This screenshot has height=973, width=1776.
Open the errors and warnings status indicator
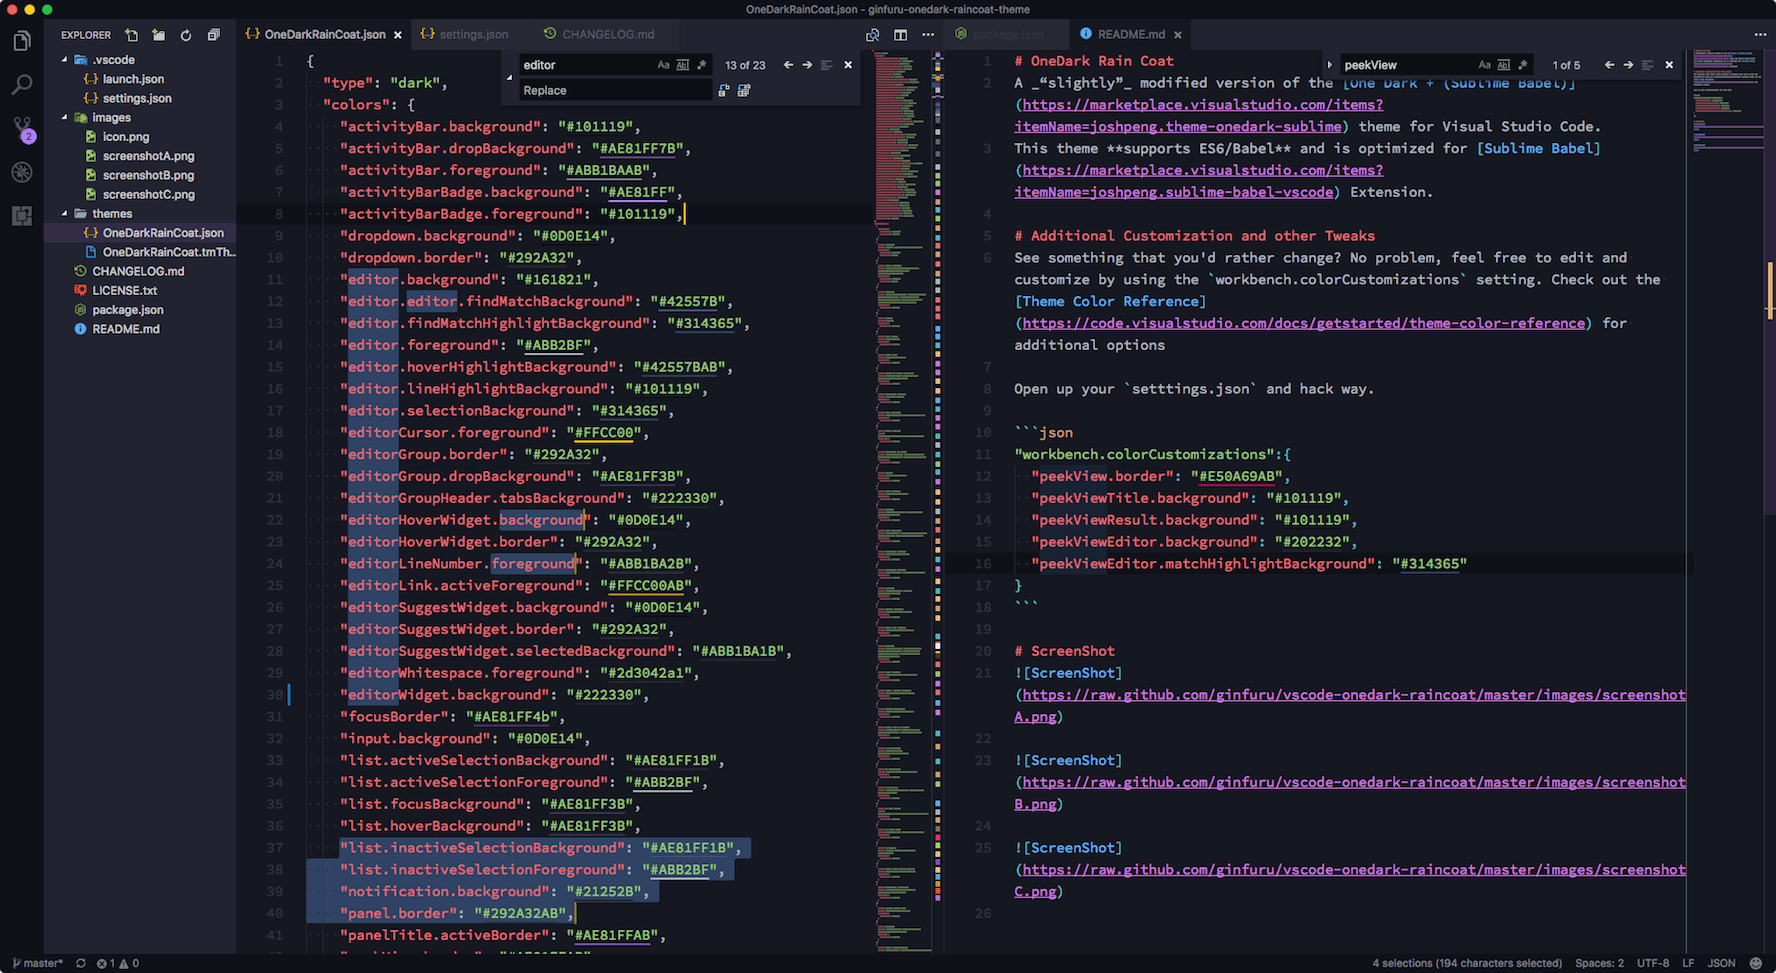click(x=118, y=963)
